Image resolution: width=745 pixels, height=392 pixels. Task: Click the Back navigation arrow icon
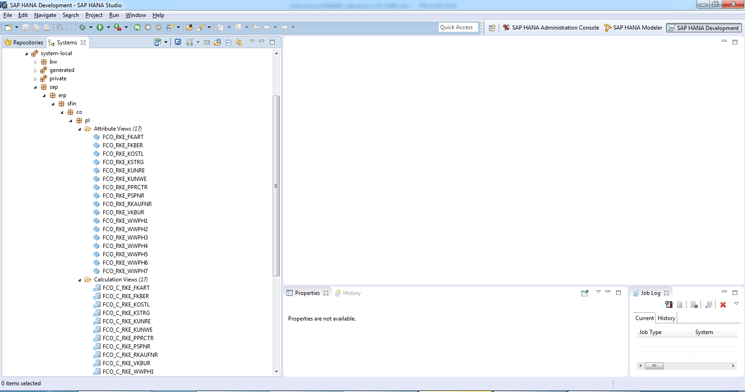[x=267, y=28]
